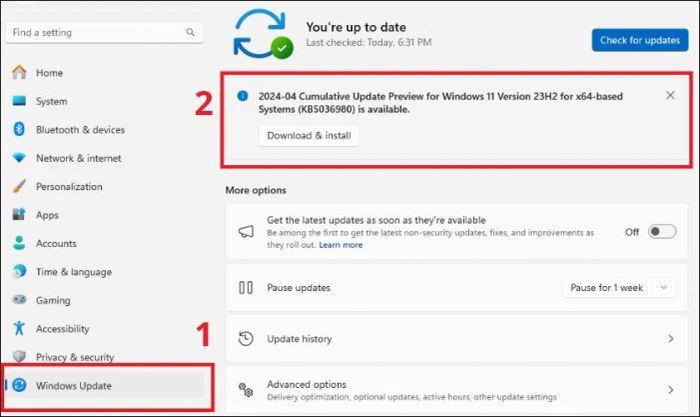The image size is (700, 417).
Task: Click the Time & language globe icon
Action: coord(19,271)
